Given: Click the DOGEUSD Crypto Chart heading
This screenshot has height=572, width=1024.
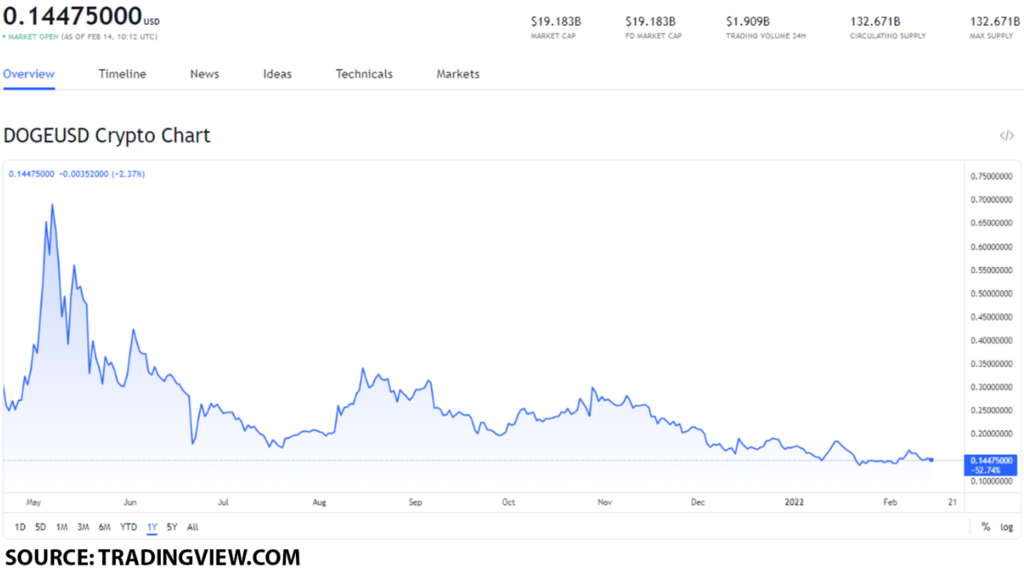Looking at the screenshot, I should 106,136.
